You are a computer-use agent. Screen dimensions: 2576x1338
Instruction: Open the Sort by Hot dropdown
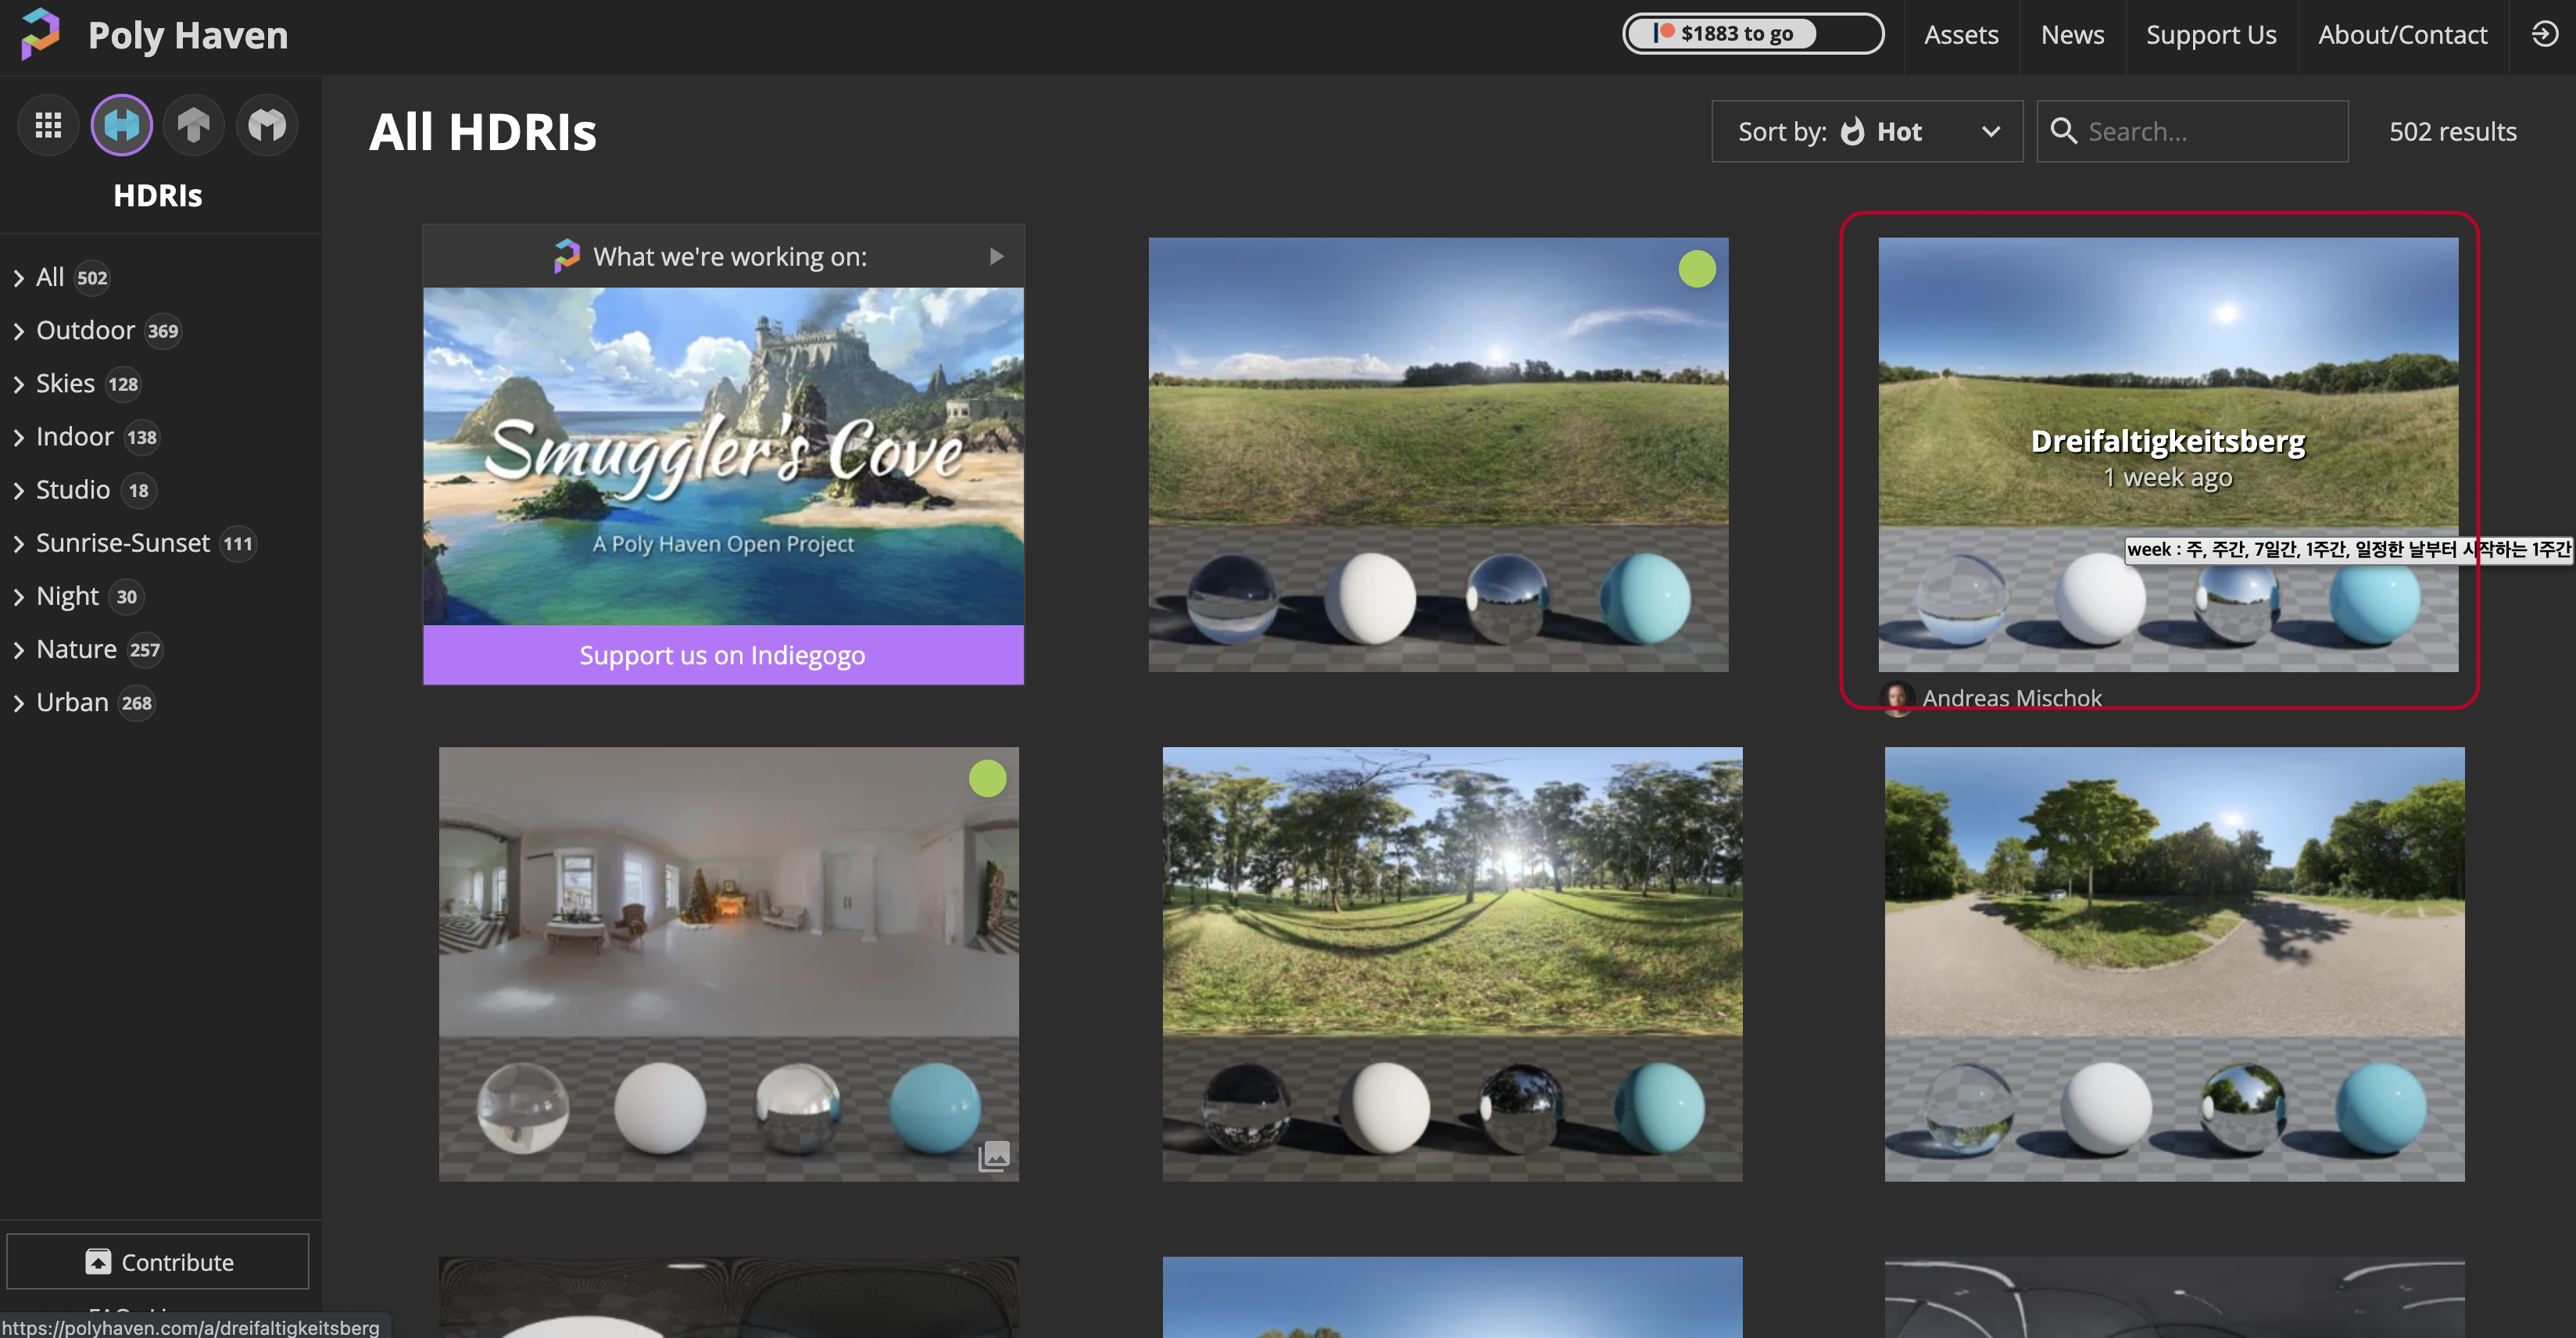click(x=1866, y=131)
